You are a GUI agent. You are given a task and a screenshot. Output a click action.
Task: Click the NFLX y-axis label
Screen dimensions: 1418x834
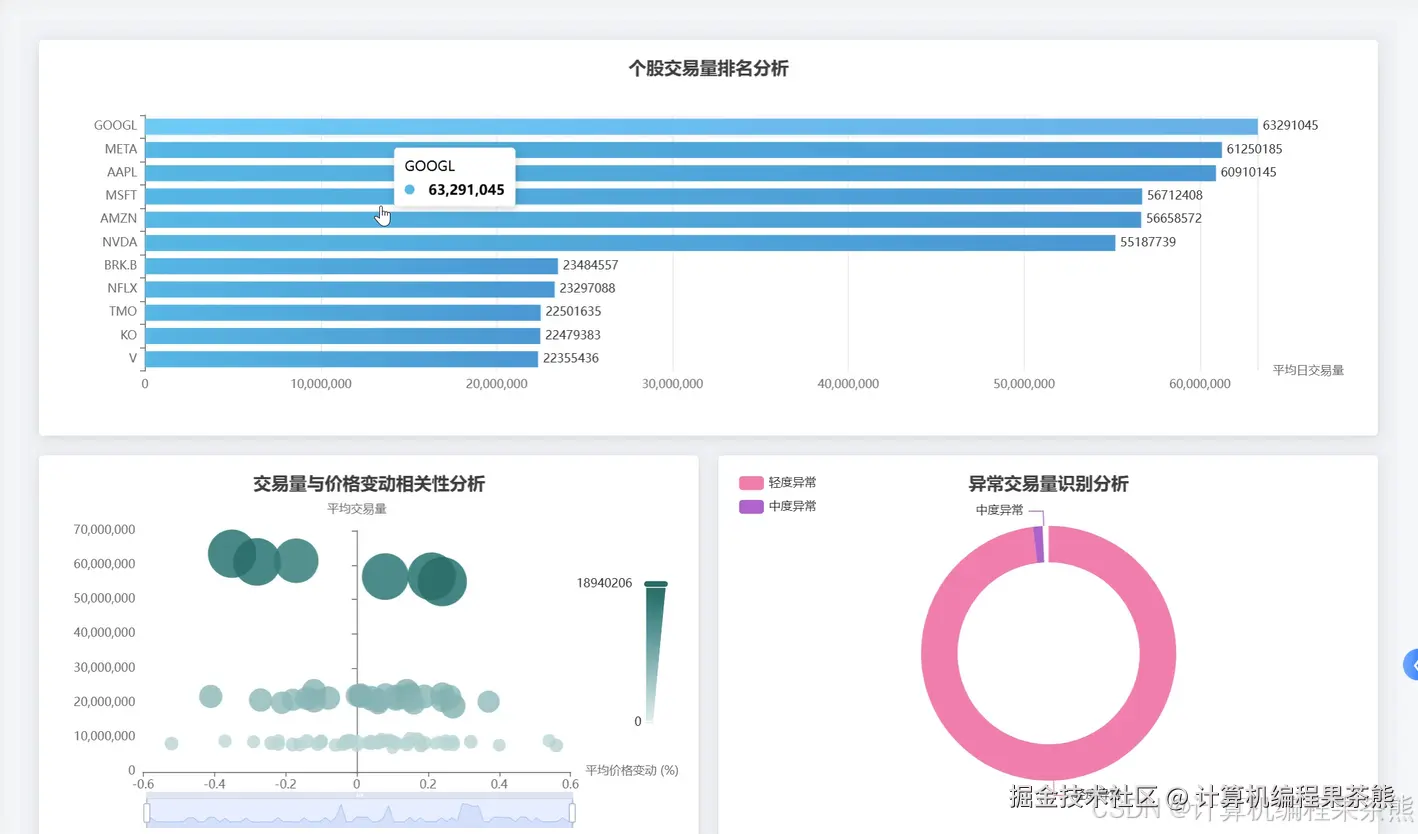coord(122,288)
